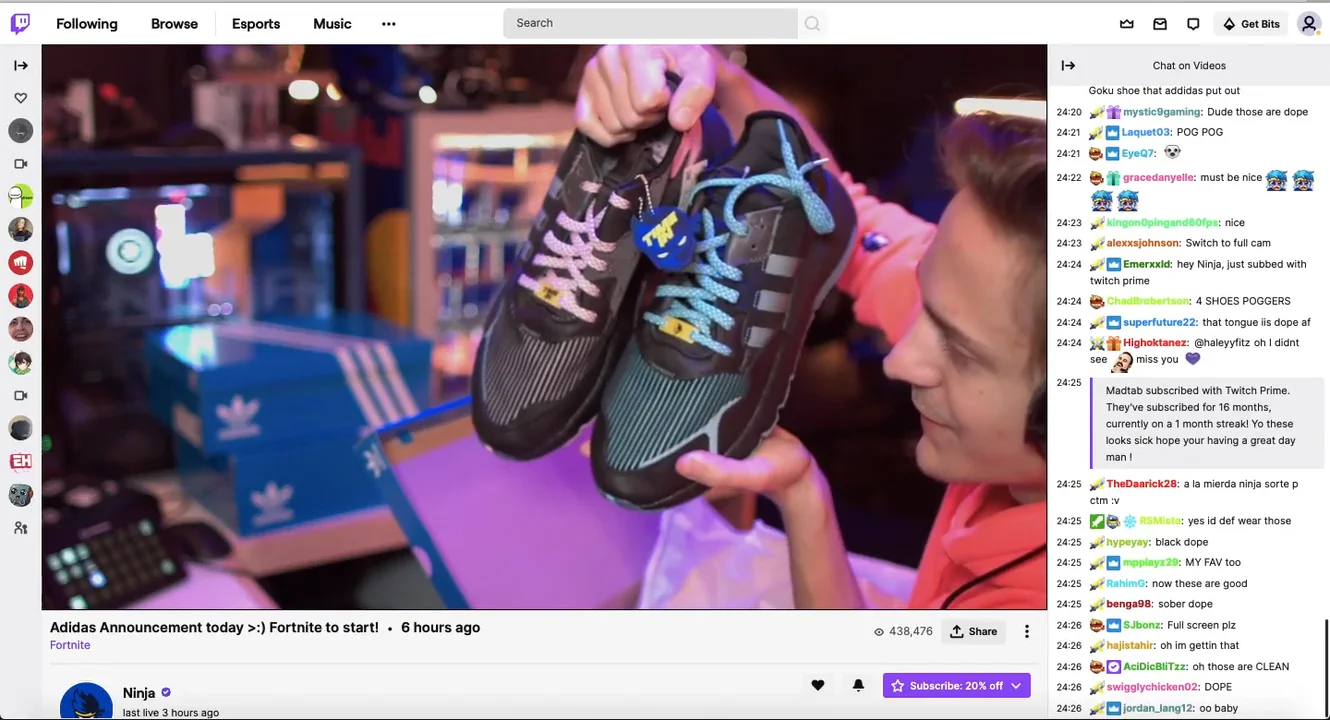Open the video options three-dot menu

pyautogui.click(x=1026, y=631)
